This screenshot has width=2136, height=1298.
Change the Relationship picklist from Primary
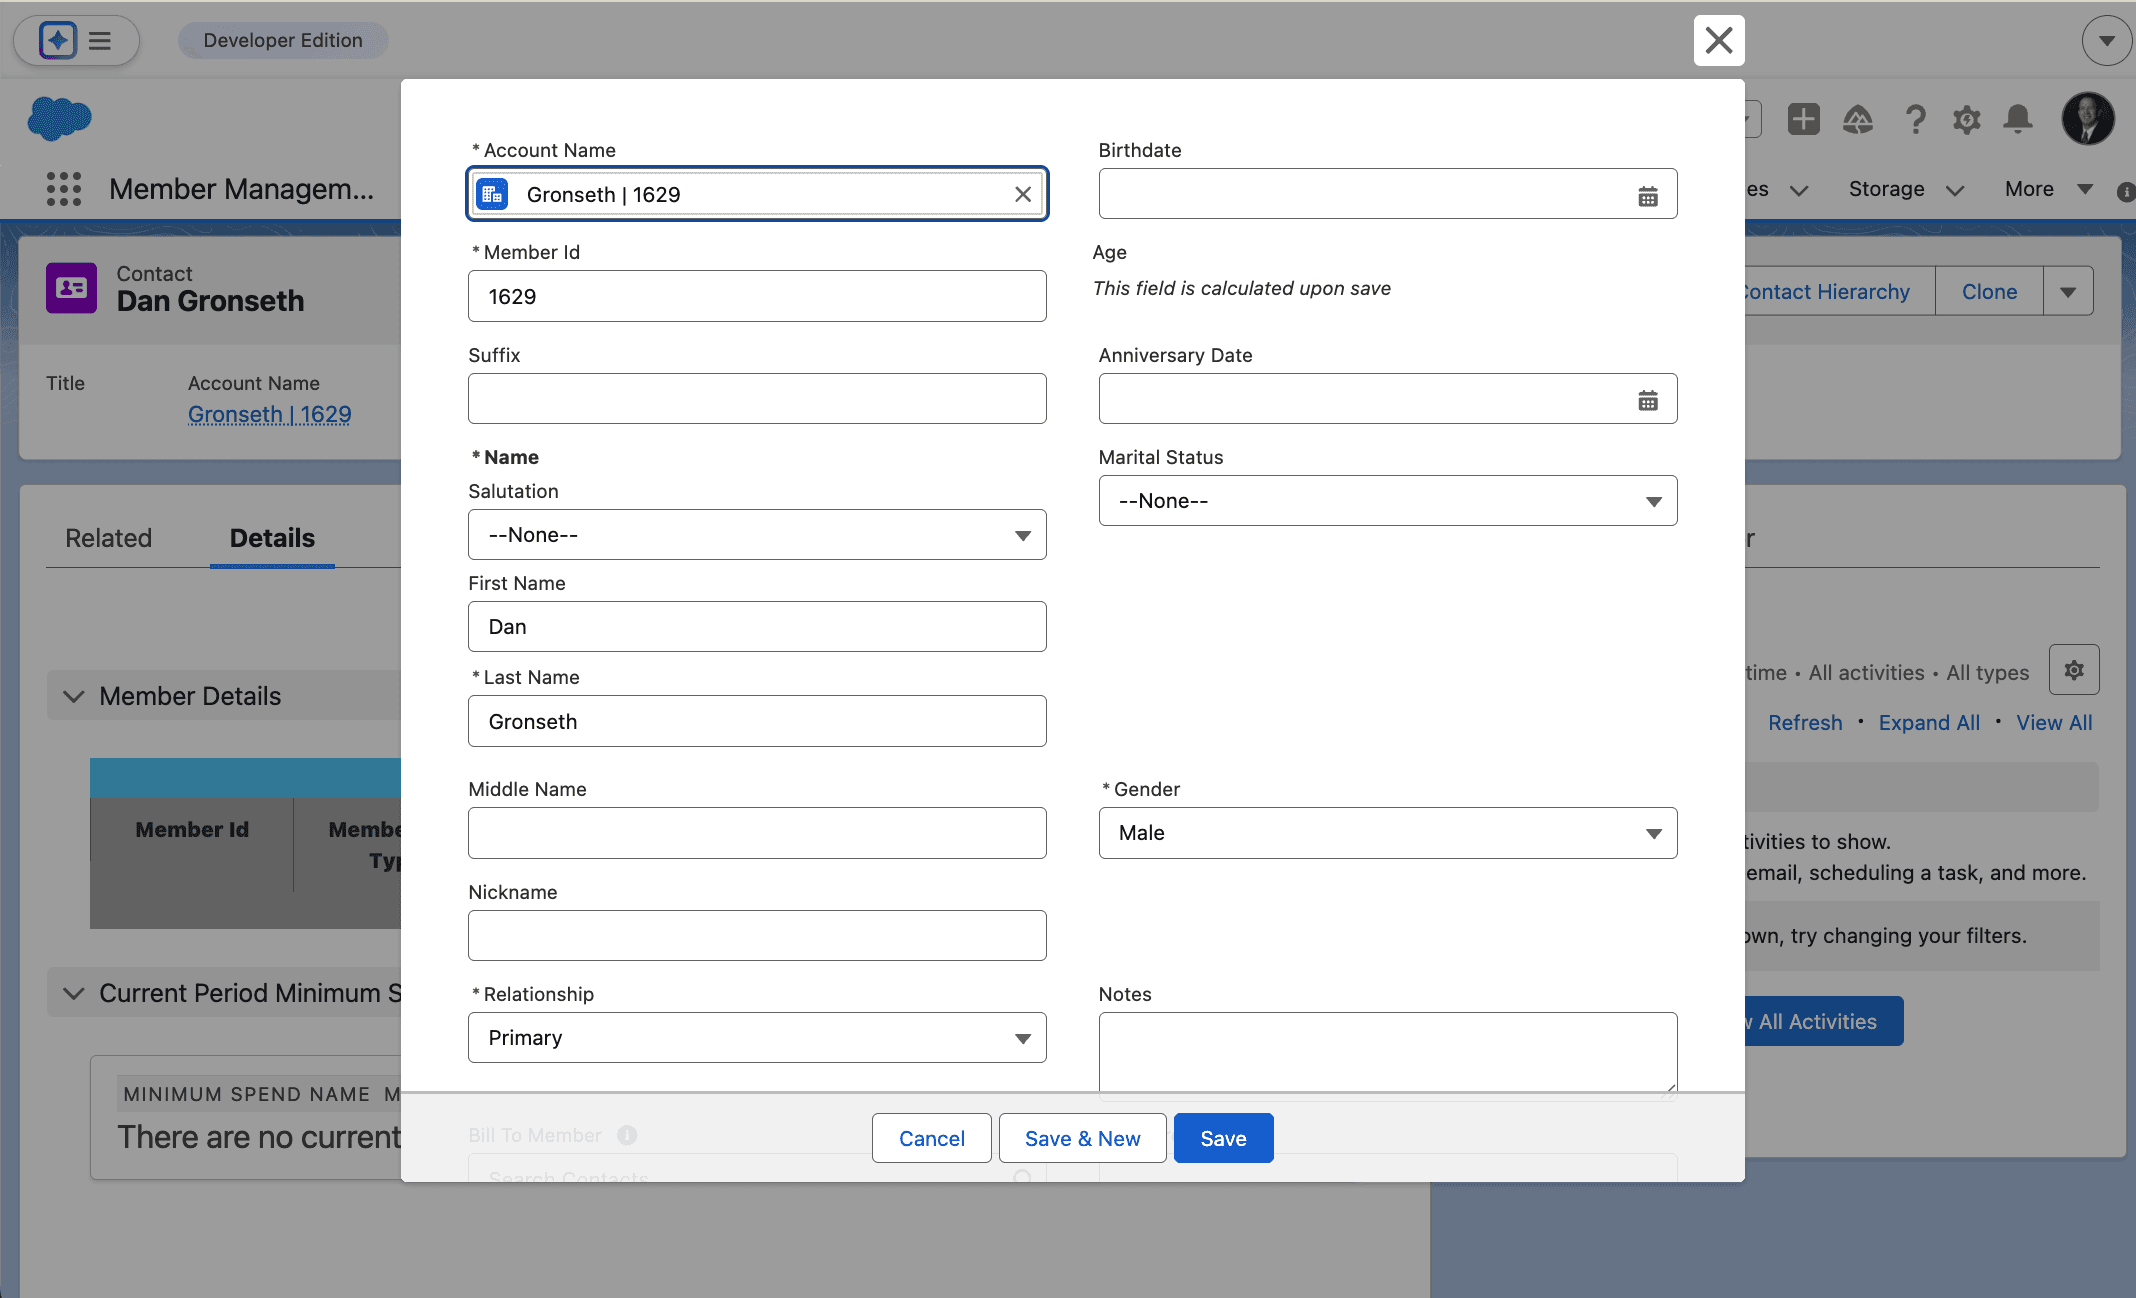point(757,1038)
